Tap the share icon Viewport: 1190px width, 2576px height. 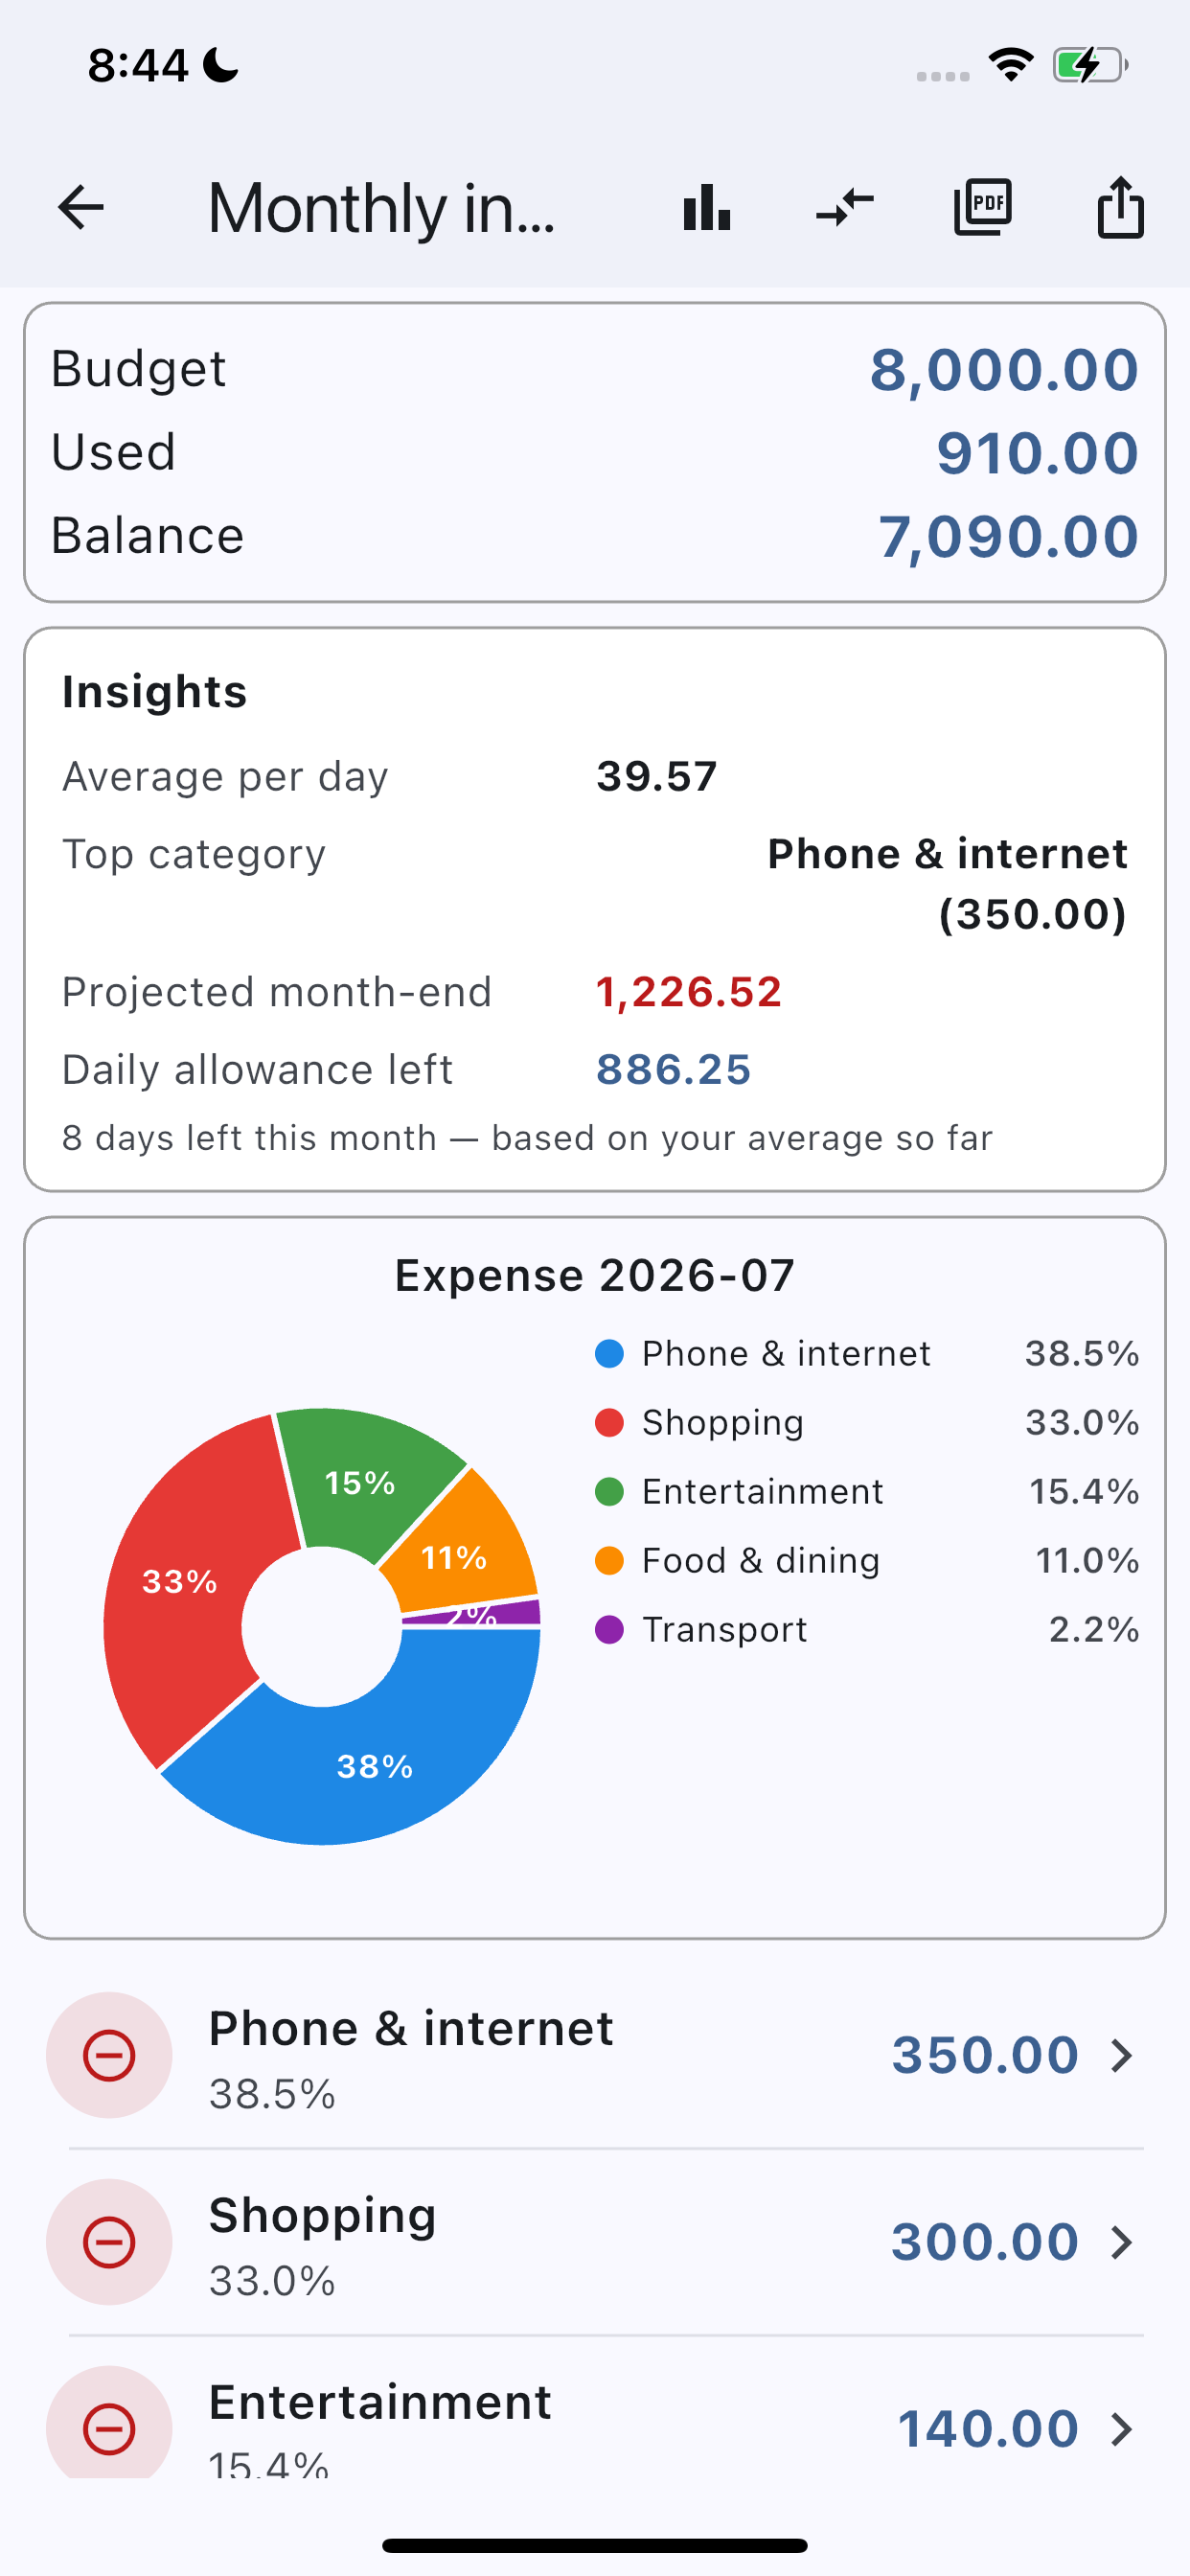coord(1121,208)
